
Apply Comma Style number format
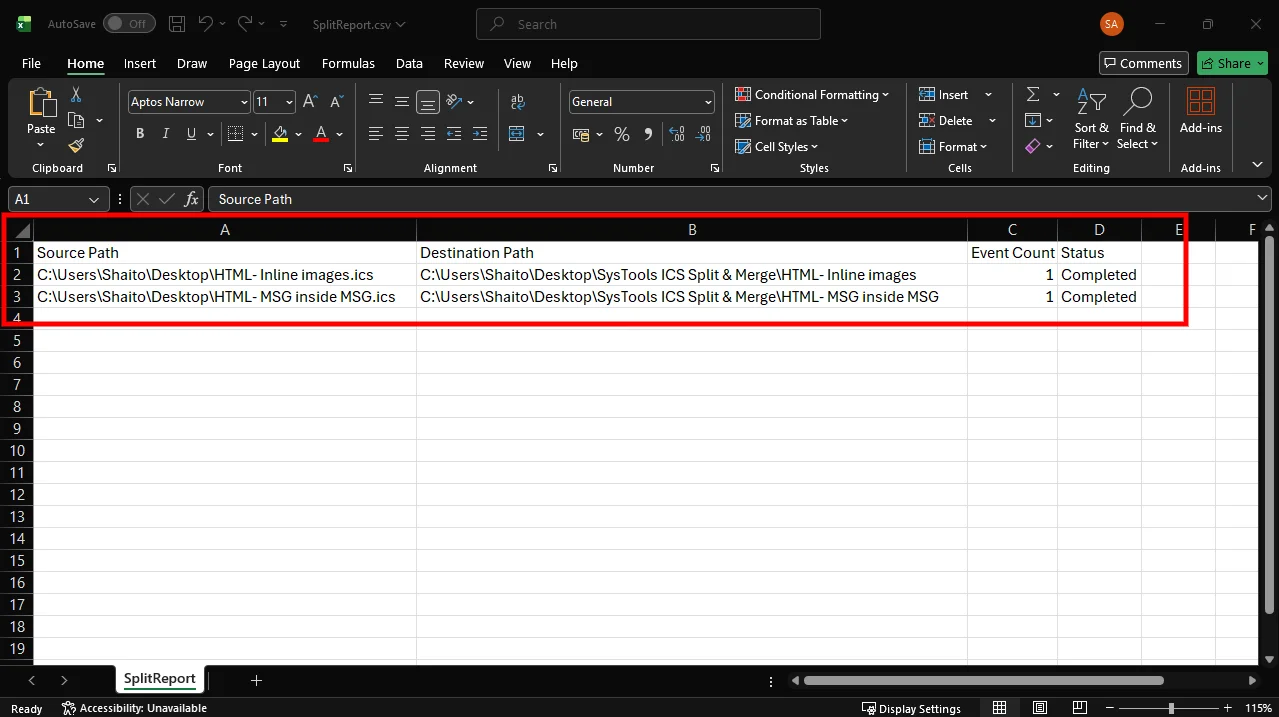pyautogui.click(x=648, y=134)
